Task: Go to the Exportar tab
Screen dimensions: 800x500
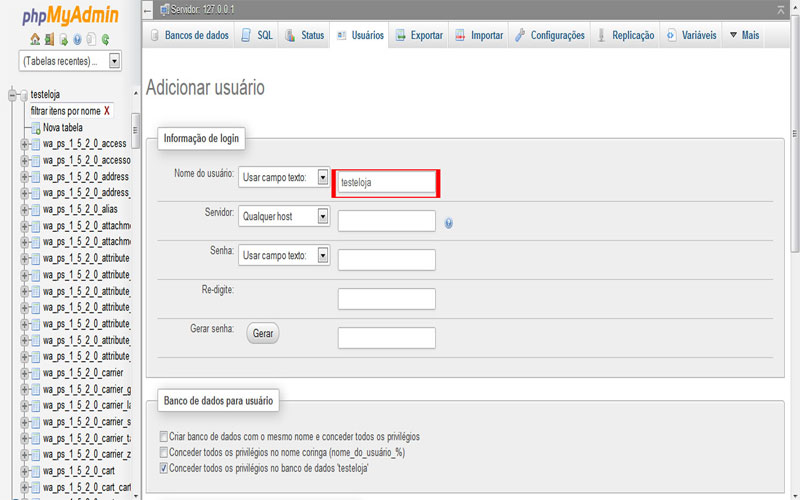Action: click(x=419, y=35)
